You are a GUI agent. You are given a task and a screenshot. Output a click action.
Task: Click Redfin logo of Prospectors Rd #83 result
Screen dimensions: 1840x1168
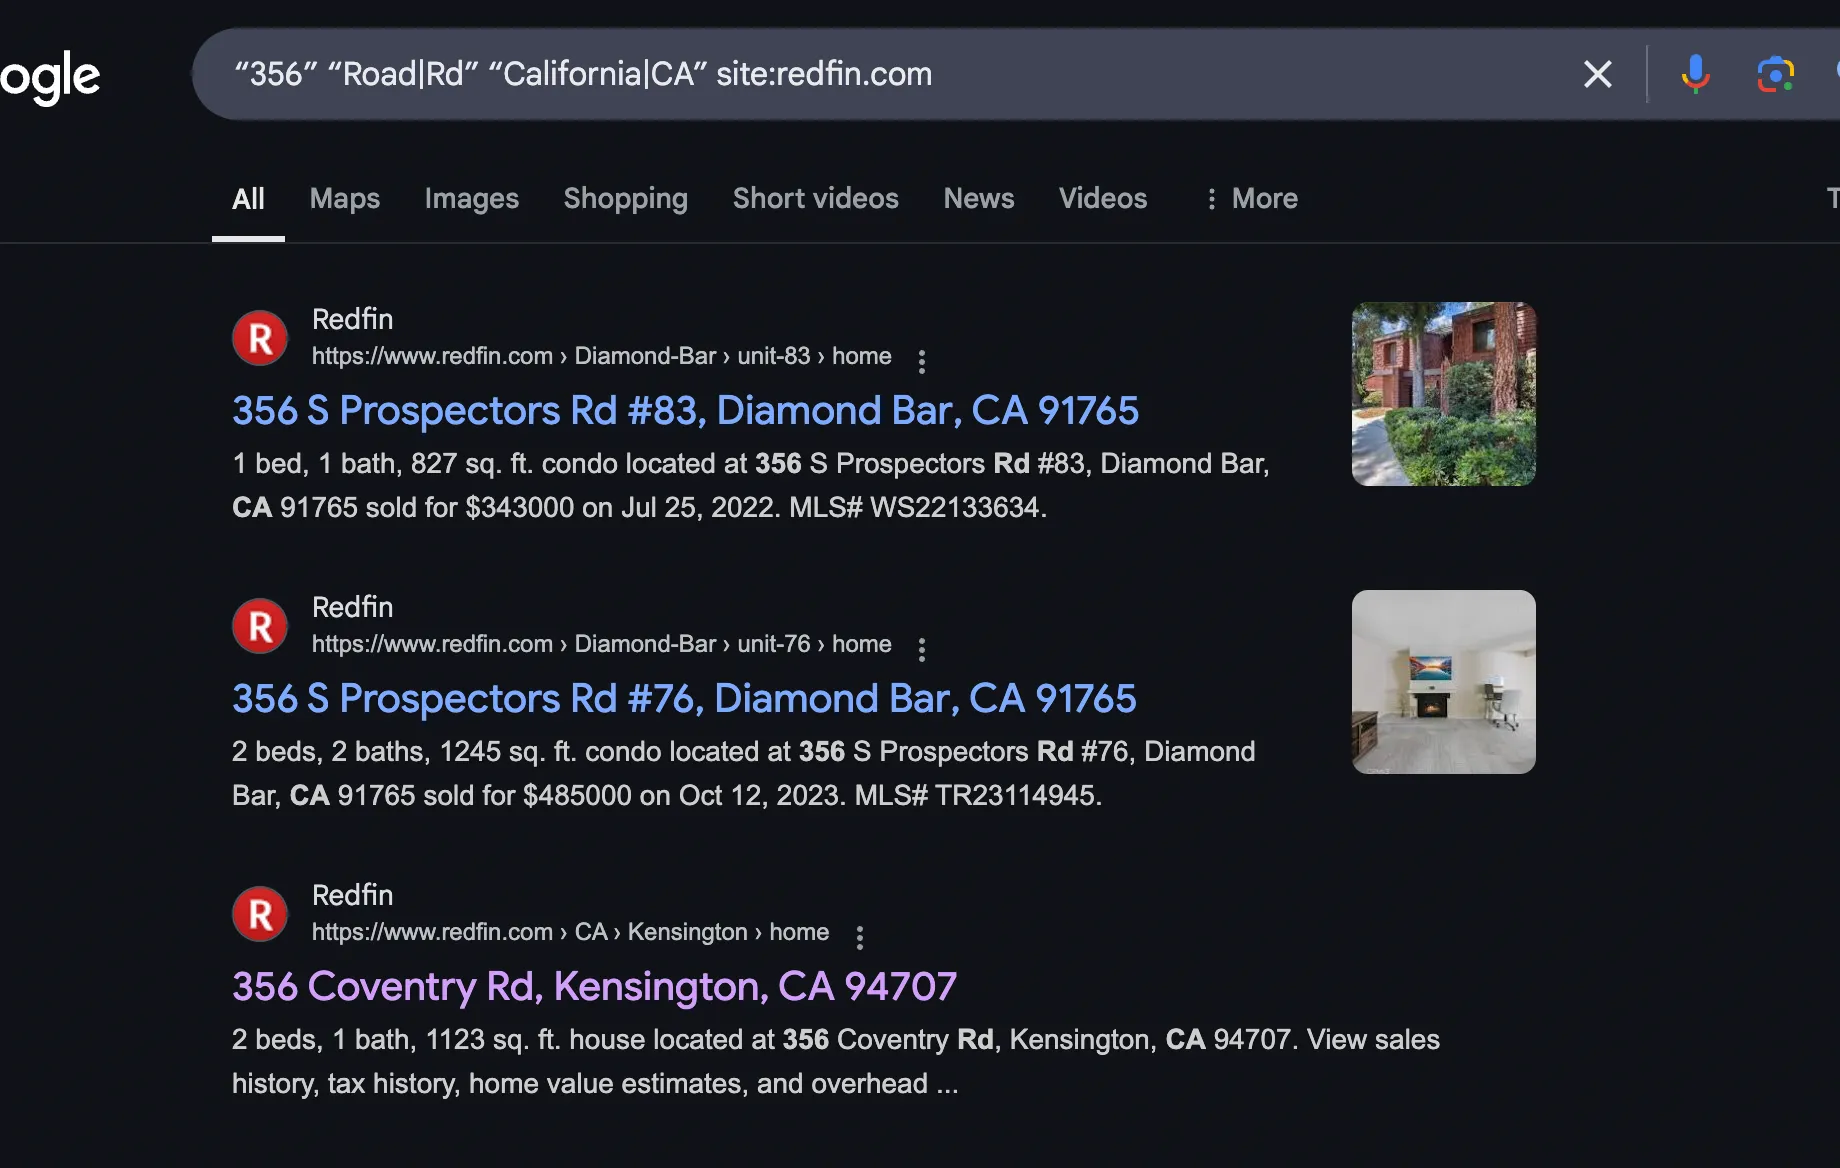coord(260,338)
